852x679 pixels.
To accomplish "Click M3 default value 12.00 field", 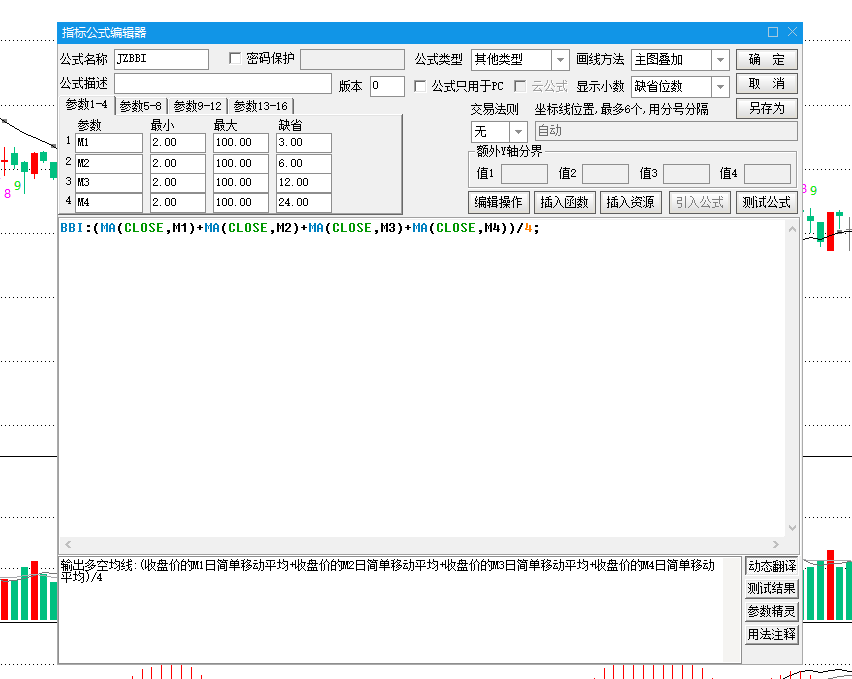I will (304, 183).
